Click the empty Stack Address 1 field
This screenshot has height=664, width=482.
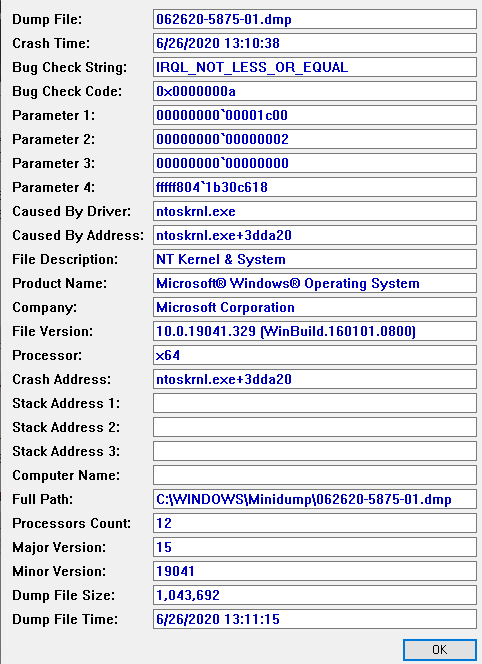pyautogui.click(x=315, y=403)
